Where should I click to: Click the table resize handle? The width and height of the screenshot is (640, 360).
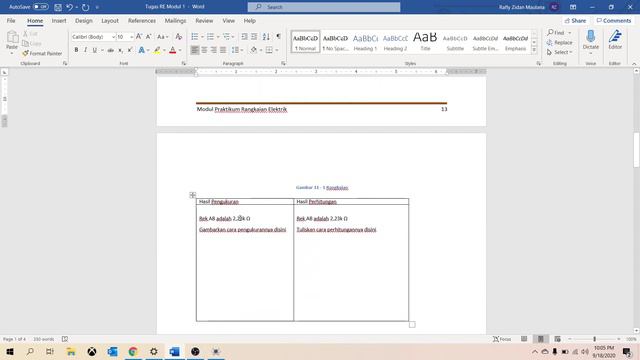412,324
